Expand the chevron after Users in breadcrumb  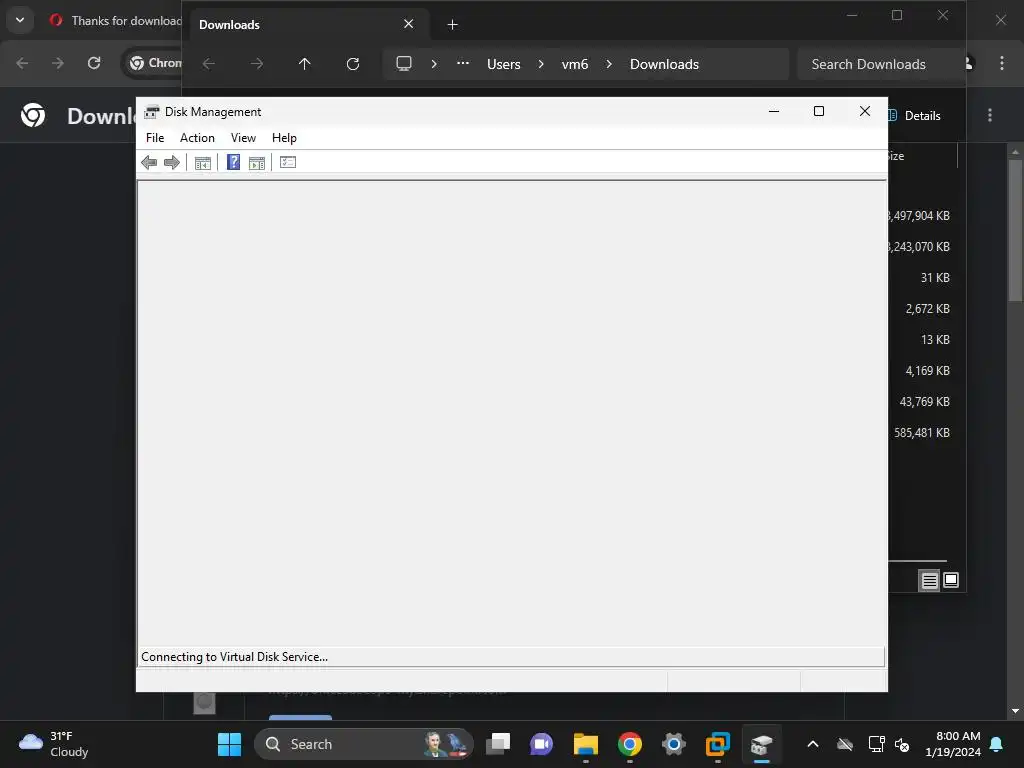pos(541,64)
